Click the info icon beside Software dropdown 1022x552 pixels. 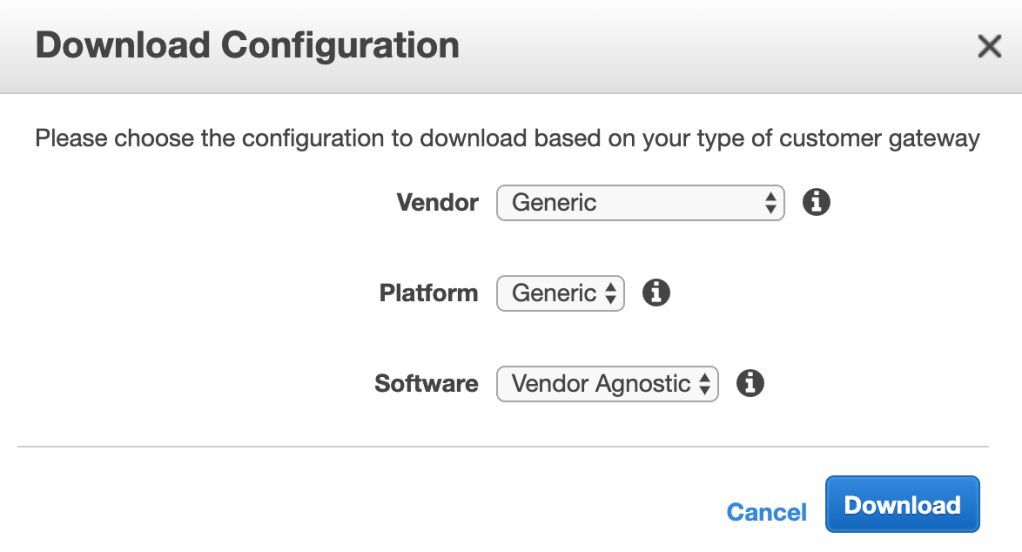[750, 383]
